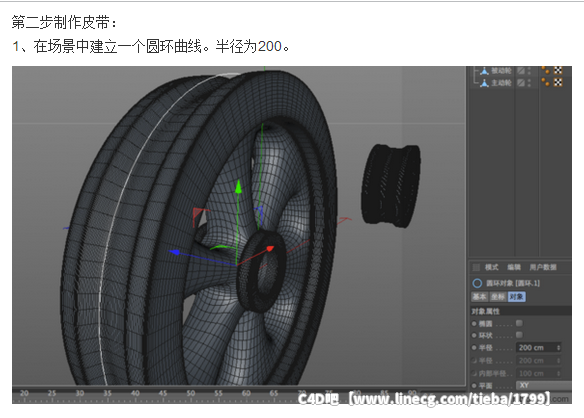This screenshot has height=418, width=584.
Task: Click the greyed-out 内部半径 100 cm field
Action: (538, 373)
